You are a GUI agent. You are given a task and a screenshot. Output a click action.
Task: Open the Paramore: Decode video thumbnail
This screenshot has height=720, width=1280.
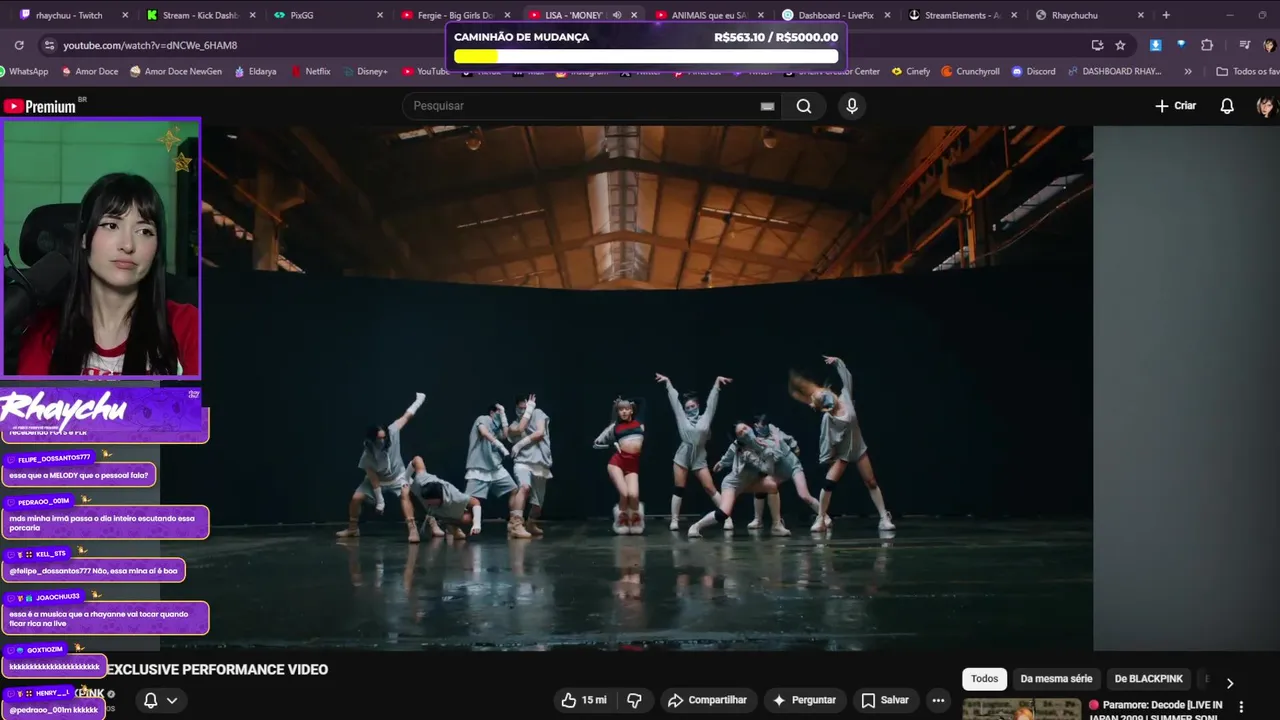coord(1022,709)
